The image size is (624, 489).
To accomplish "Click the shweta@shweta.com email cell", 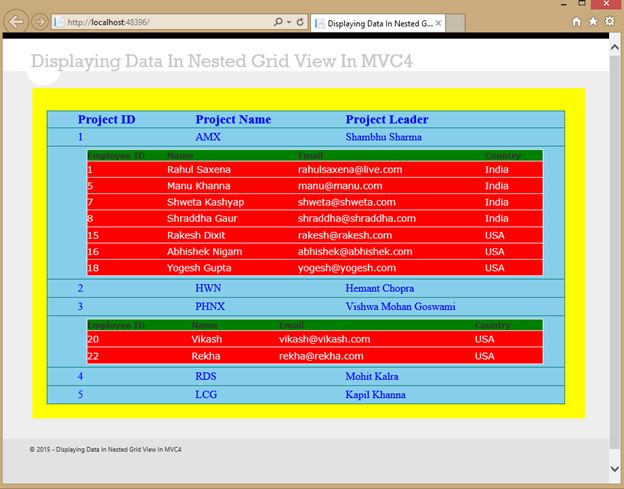I will pos(347,202).
